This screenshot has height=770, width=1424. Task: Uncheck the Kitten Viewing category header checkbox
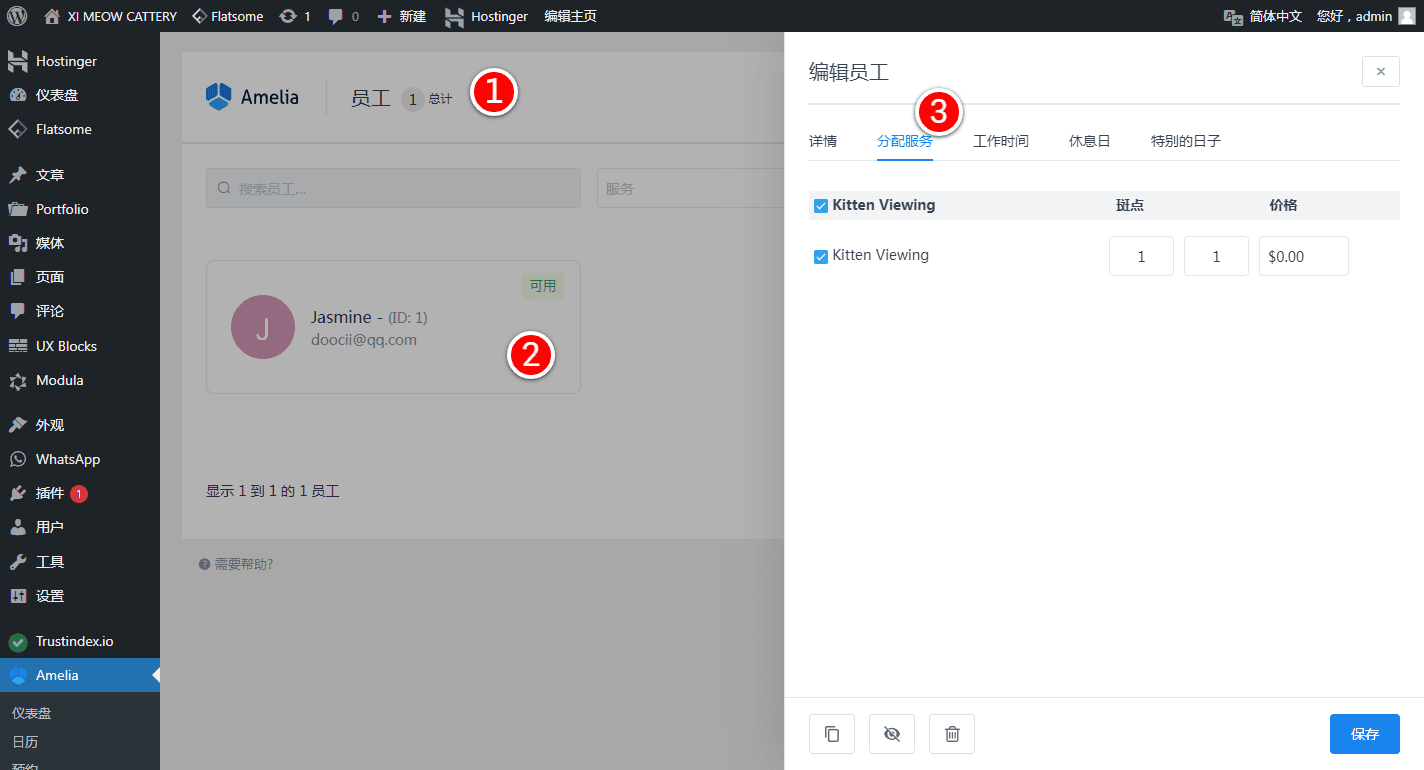[821, 206]
